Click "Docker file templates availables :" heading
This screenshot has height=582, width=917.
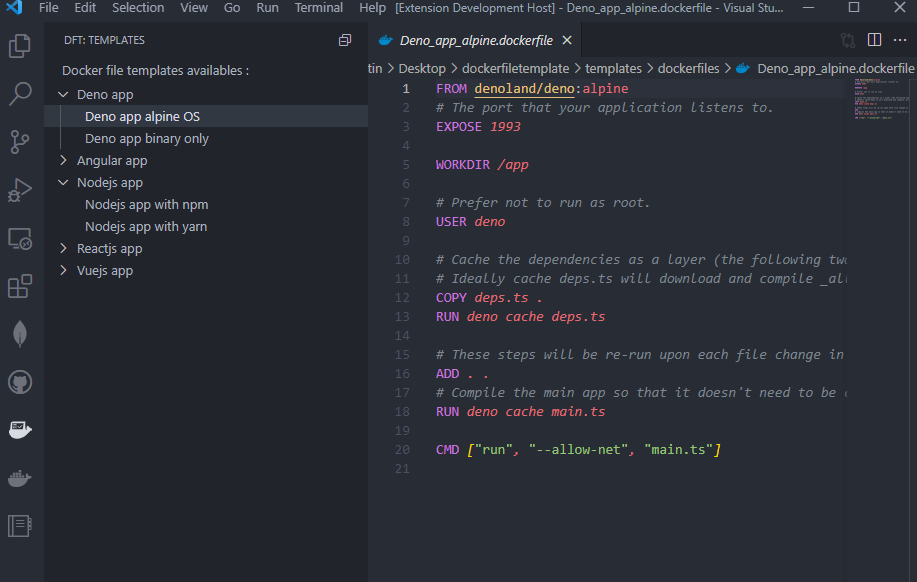(156, 70)
